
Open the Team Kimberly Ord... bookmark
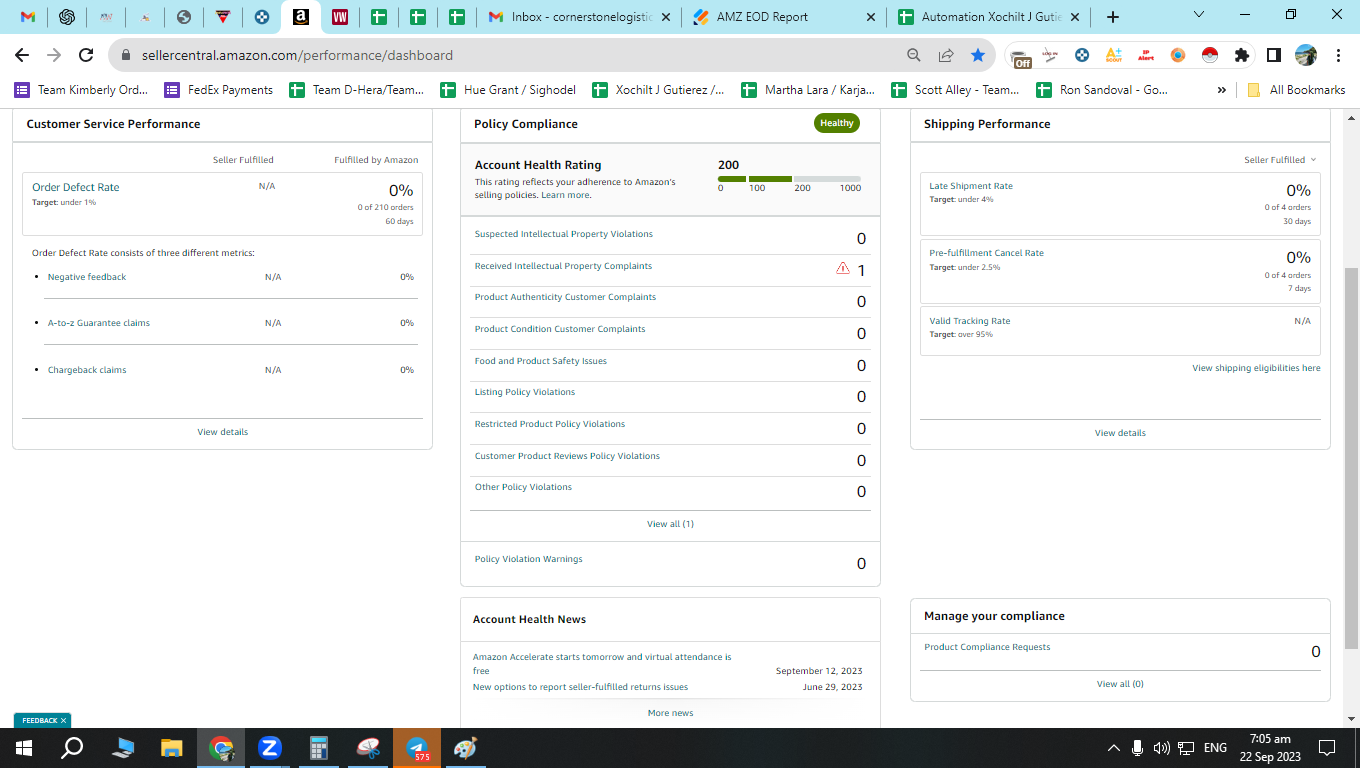pyautogui.click(x=81, y=90)
